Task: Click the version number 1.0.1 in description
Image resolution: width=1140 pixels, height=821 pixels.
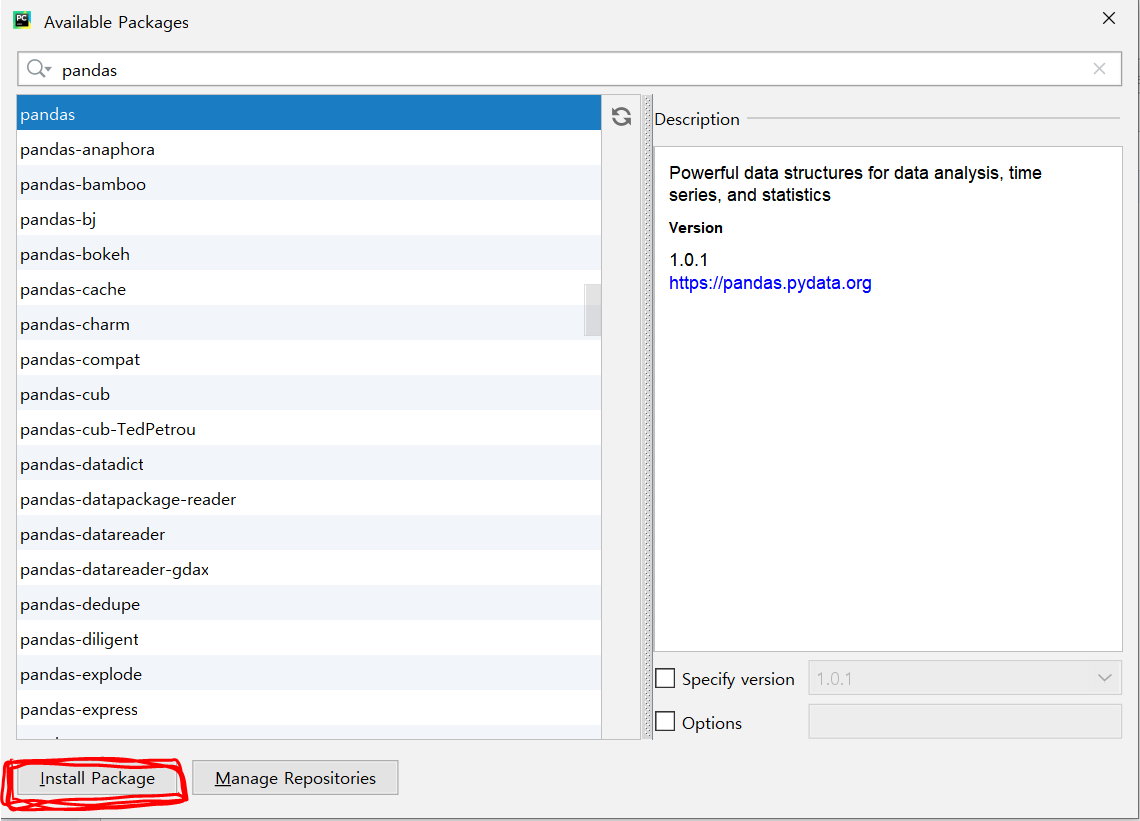Action: 688,260
